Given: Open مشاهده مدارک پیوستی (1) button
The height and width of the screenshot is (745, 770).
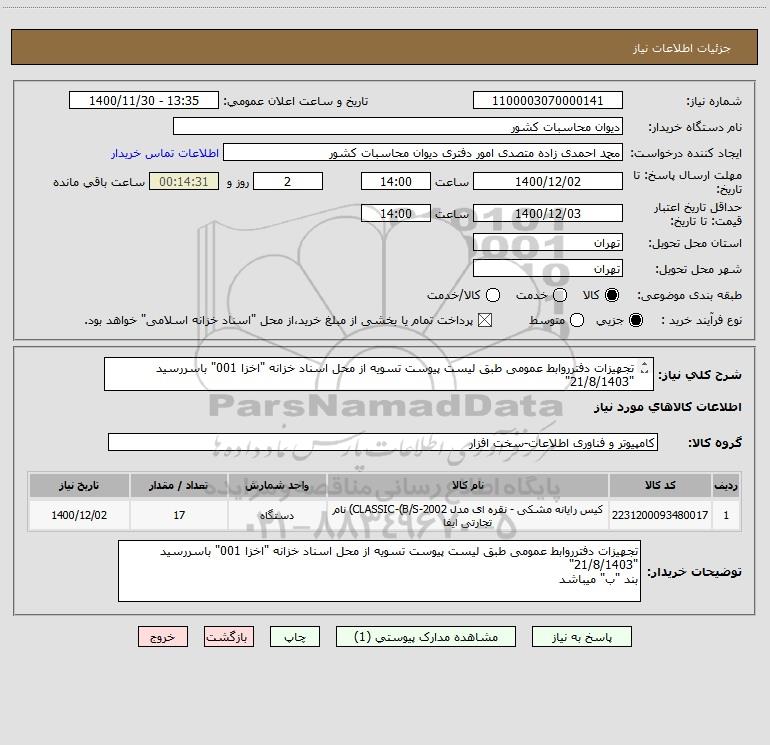Looking at the screenshot, I should tap(426, 637).
